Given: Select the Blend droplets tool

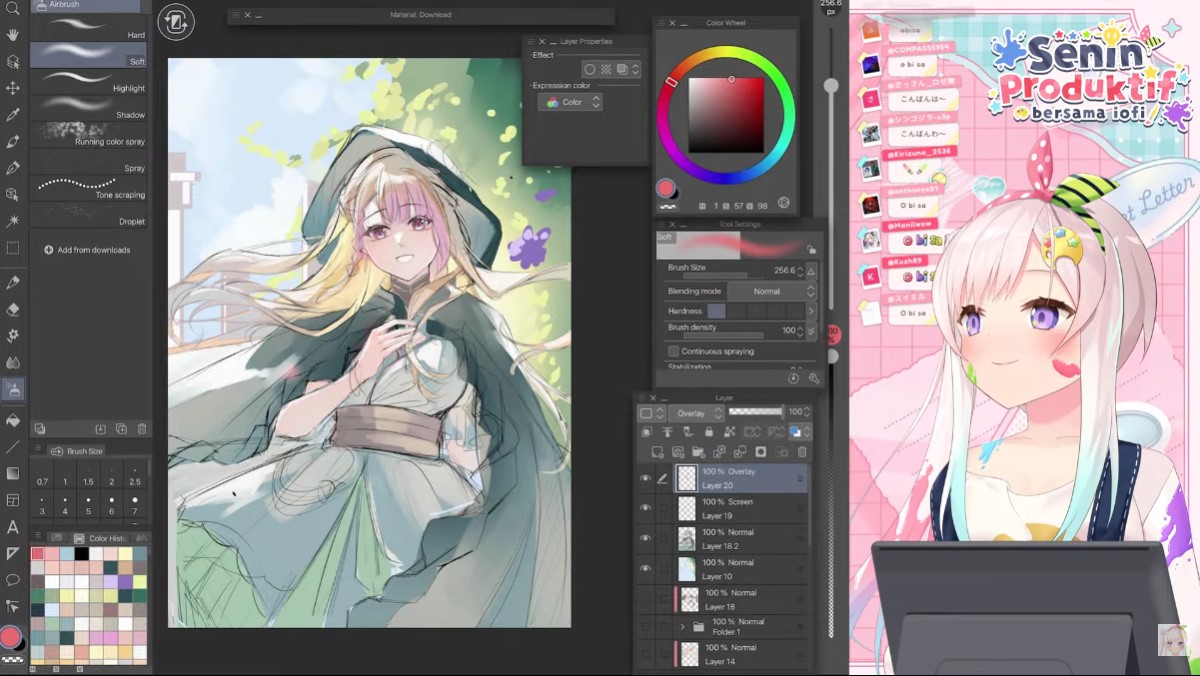Looking at the screenshot, I should coord(13,362).
